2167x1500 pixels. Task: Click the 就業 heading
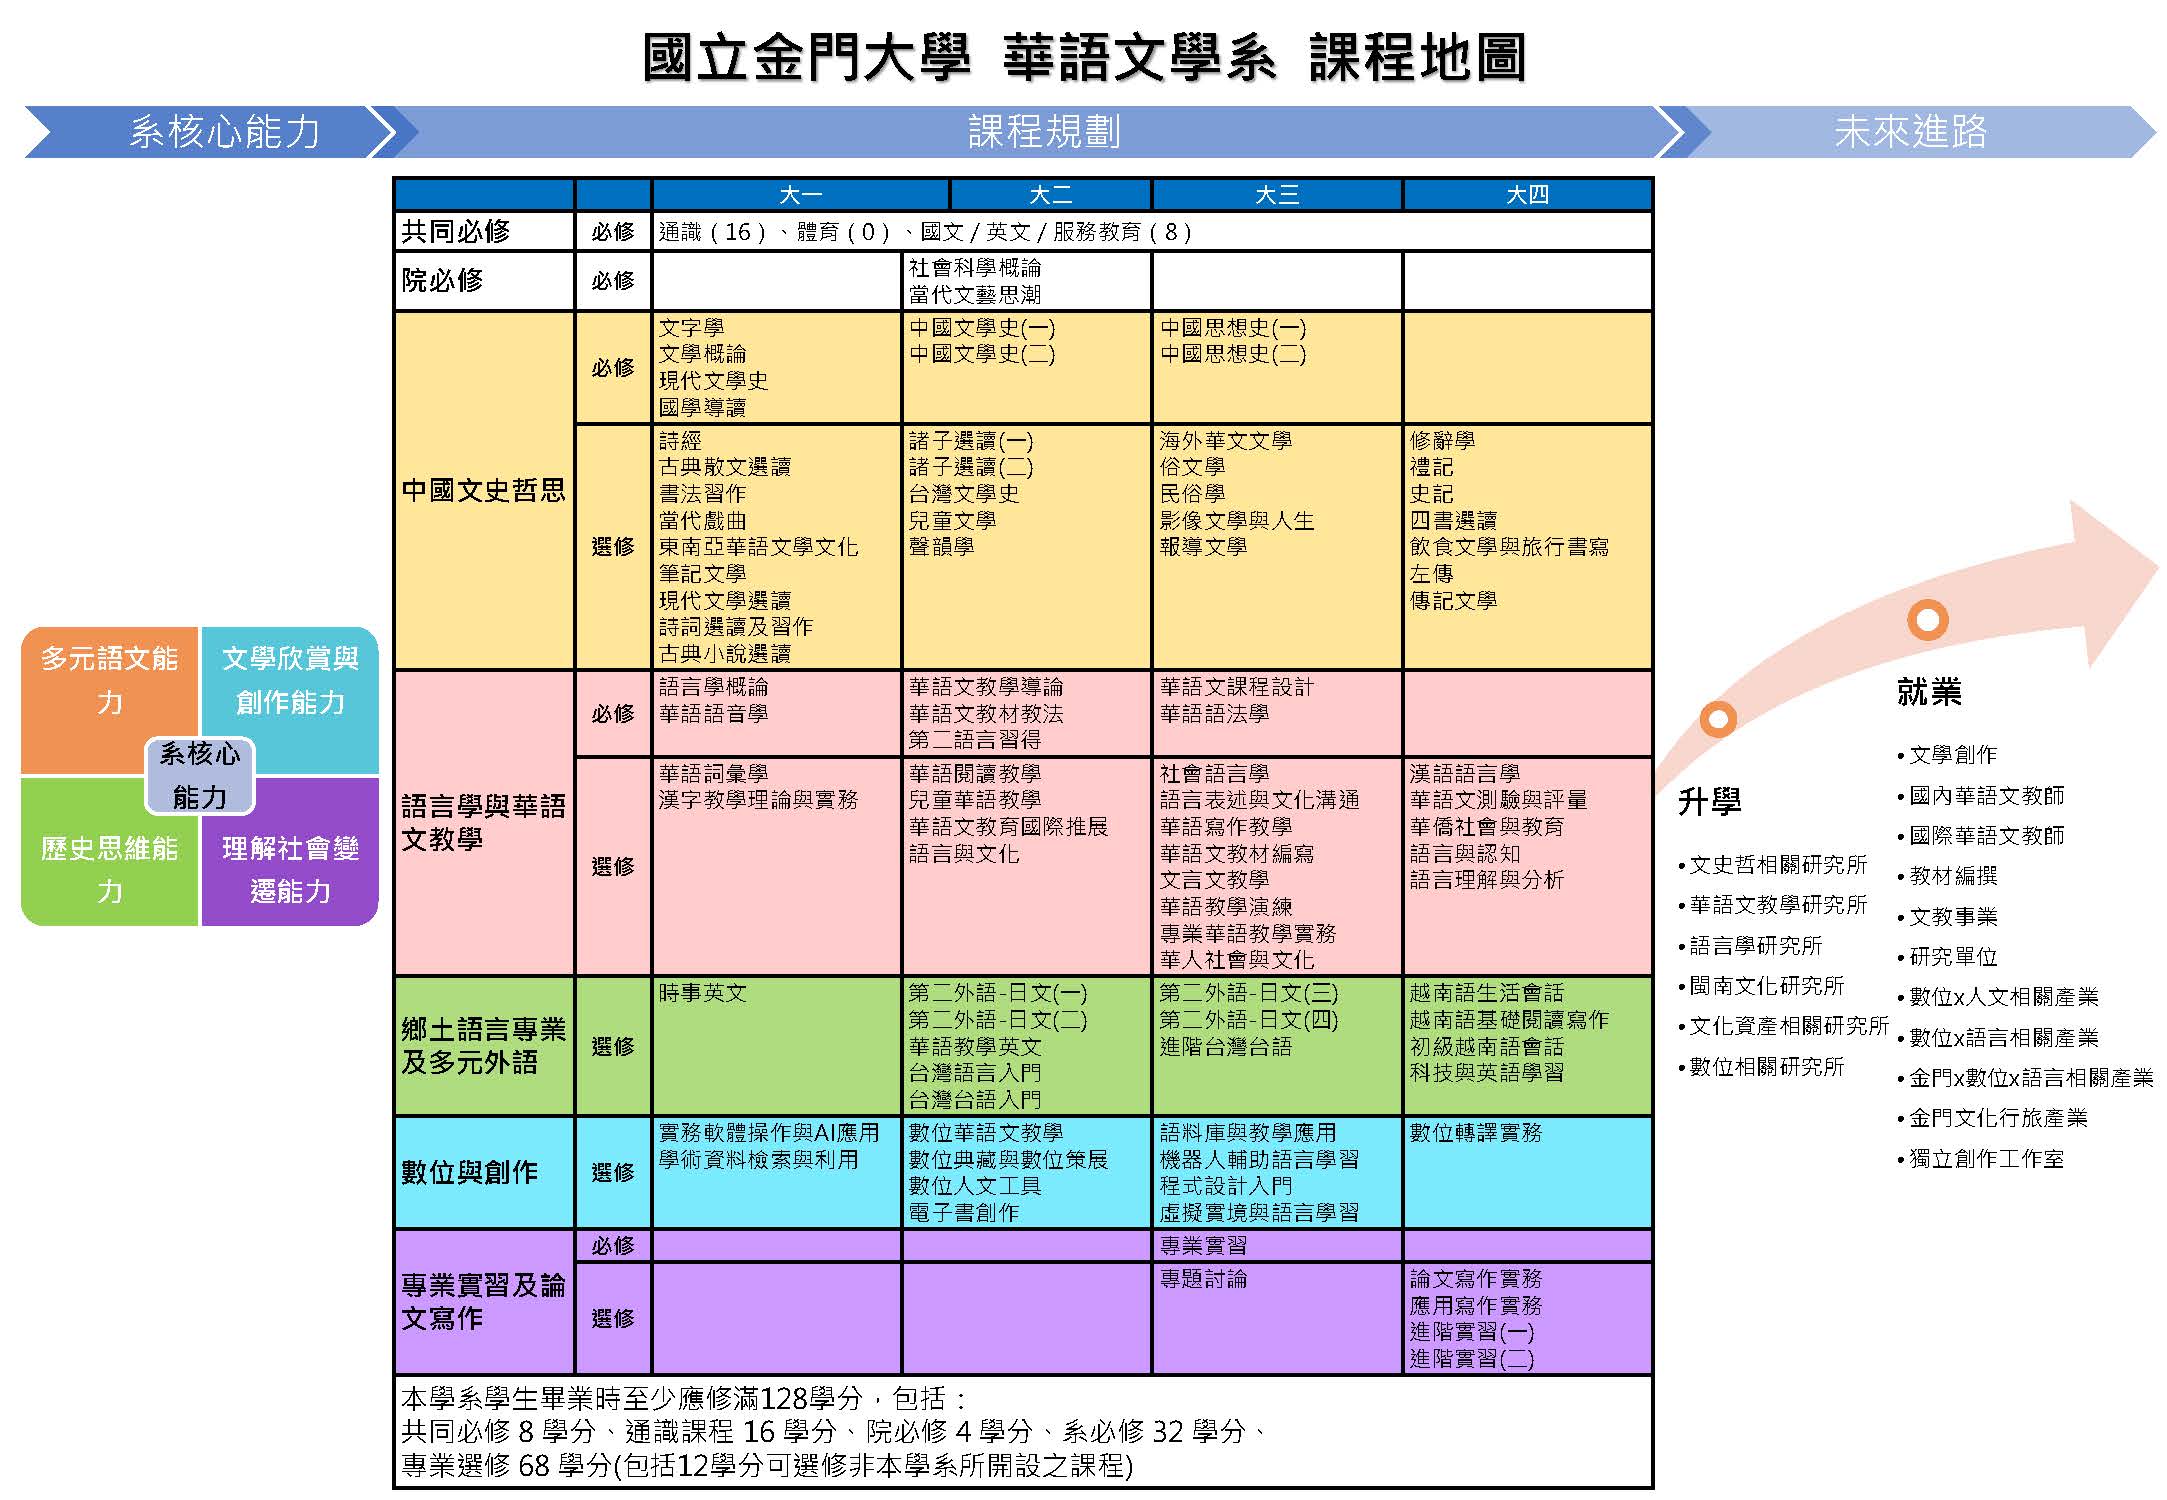(1929, 692)
